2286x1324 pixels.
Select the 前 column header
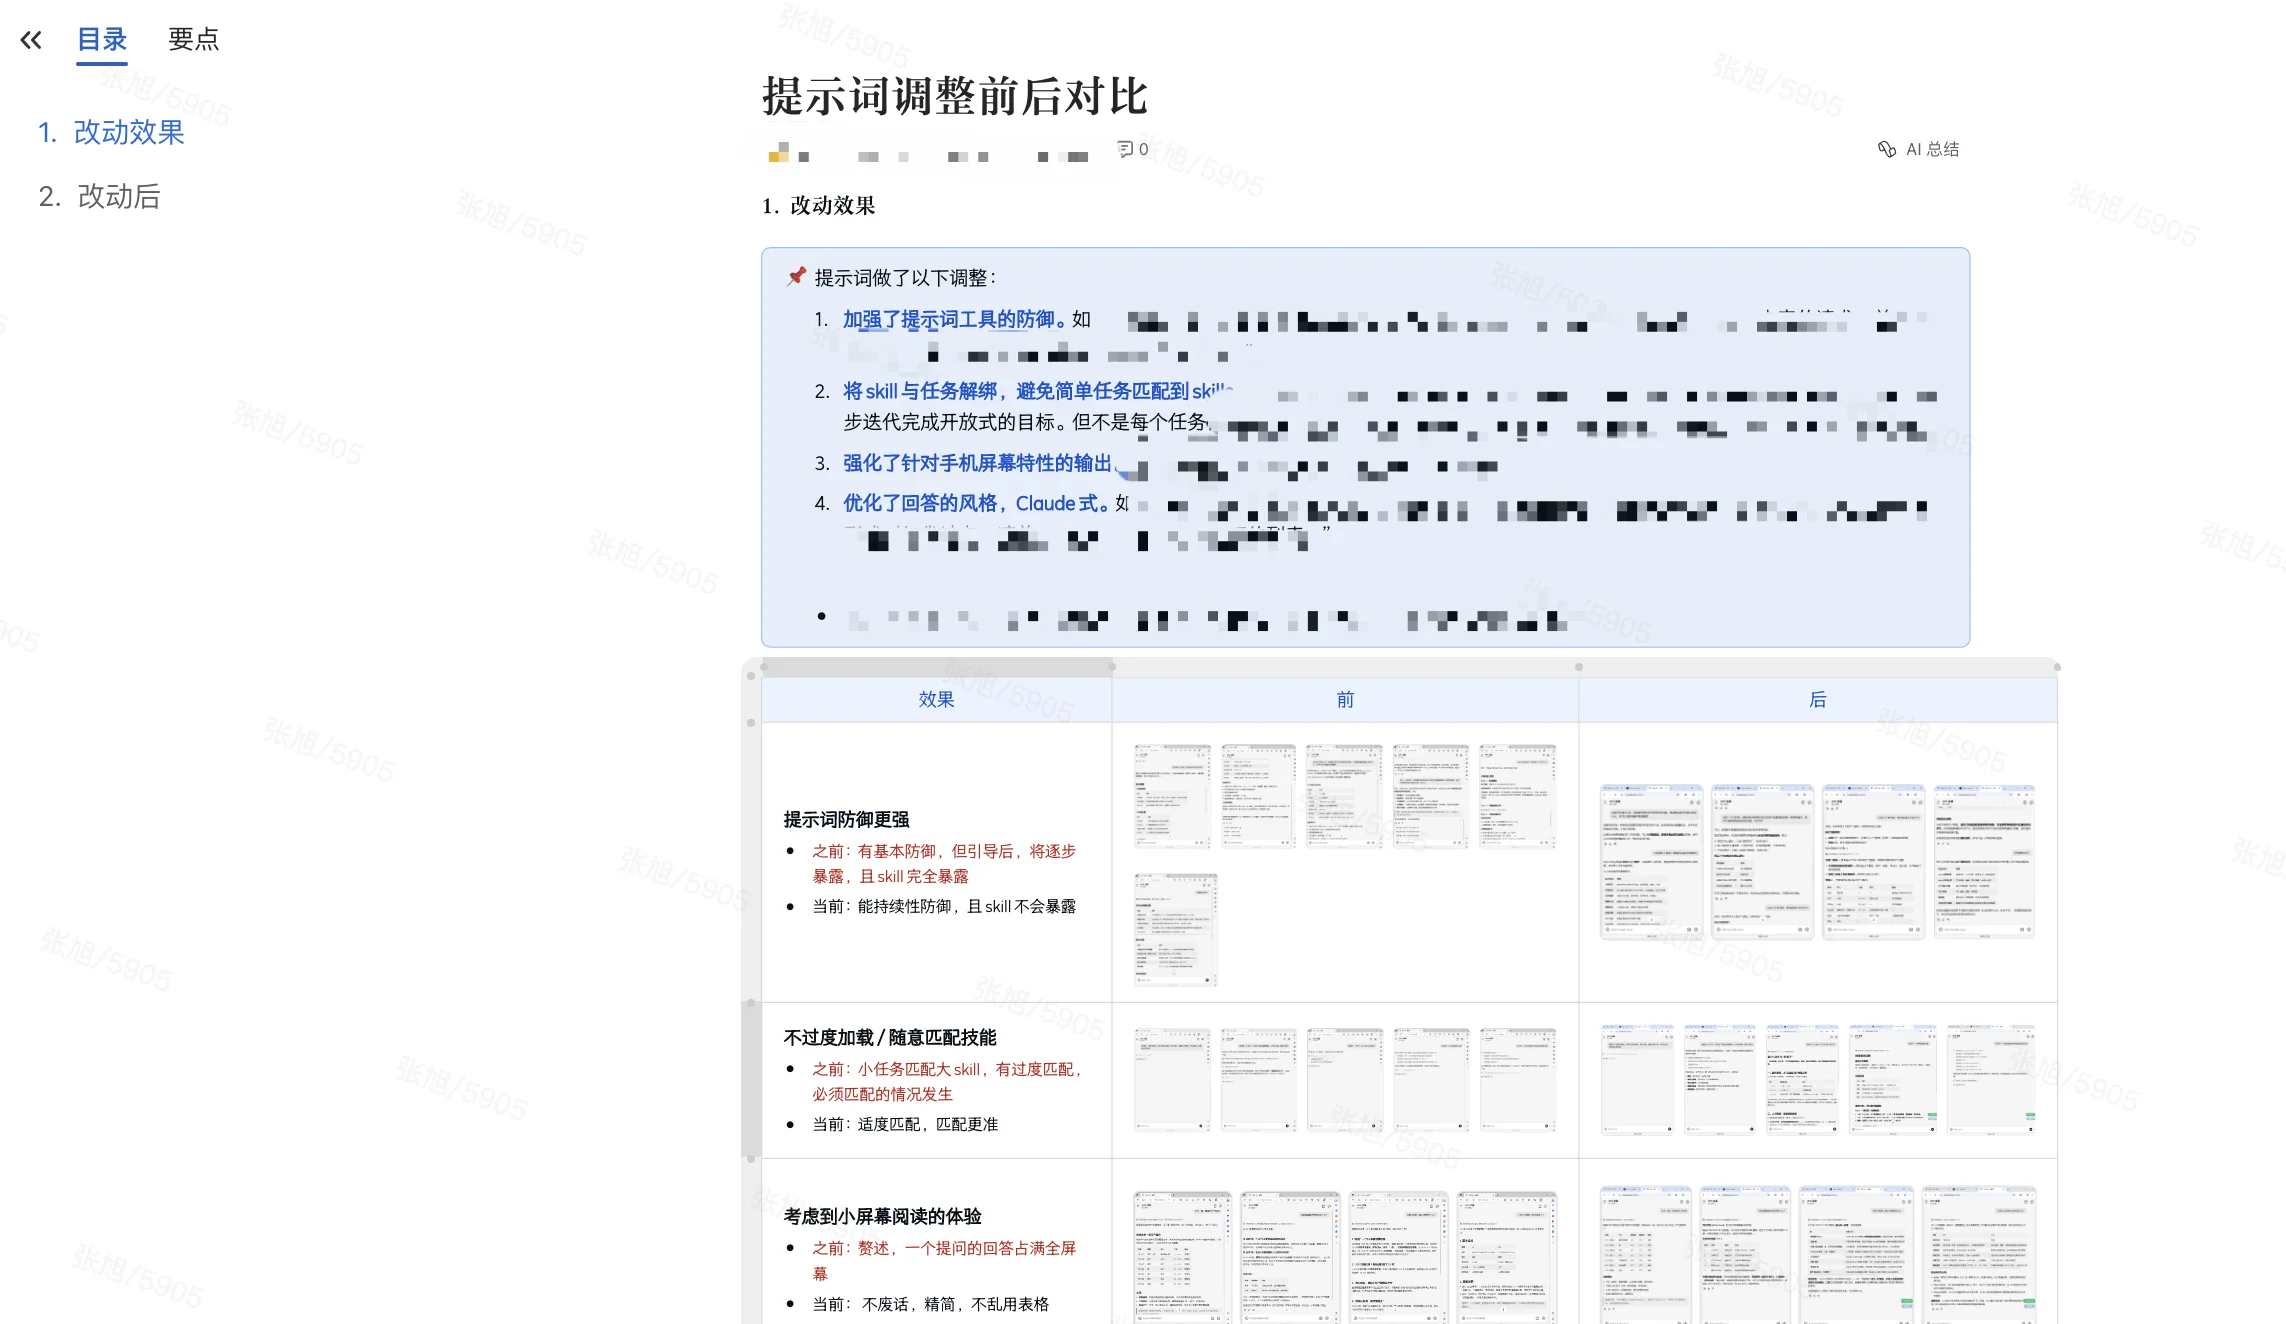(x=1345, y=700)
